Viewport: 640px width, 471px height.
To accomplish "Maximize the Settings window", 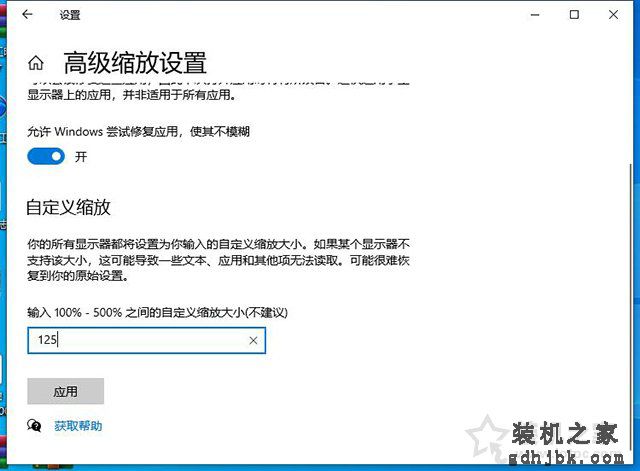I will (x=574, y=15).
